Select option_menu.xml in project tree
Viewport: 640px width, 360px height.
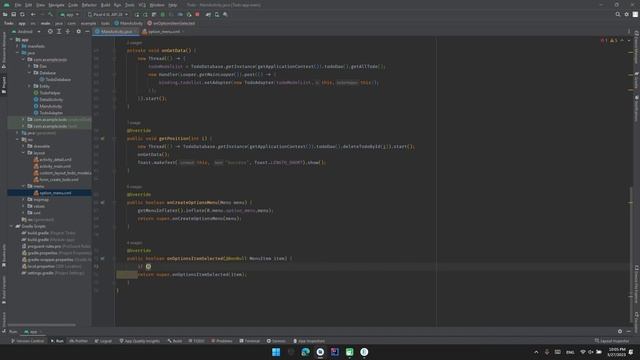point(55,193)
